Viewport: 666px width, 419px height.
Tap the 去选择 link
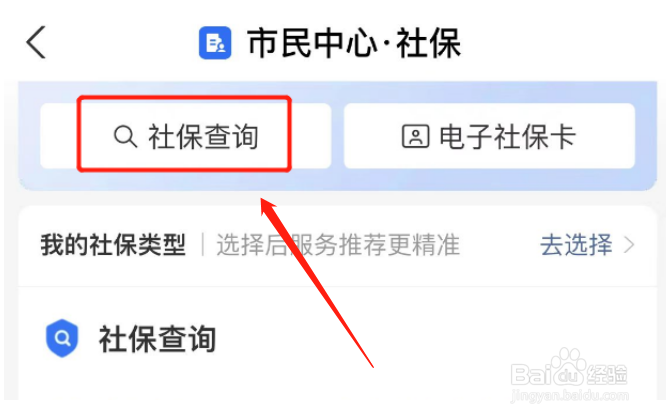point(576,245)
